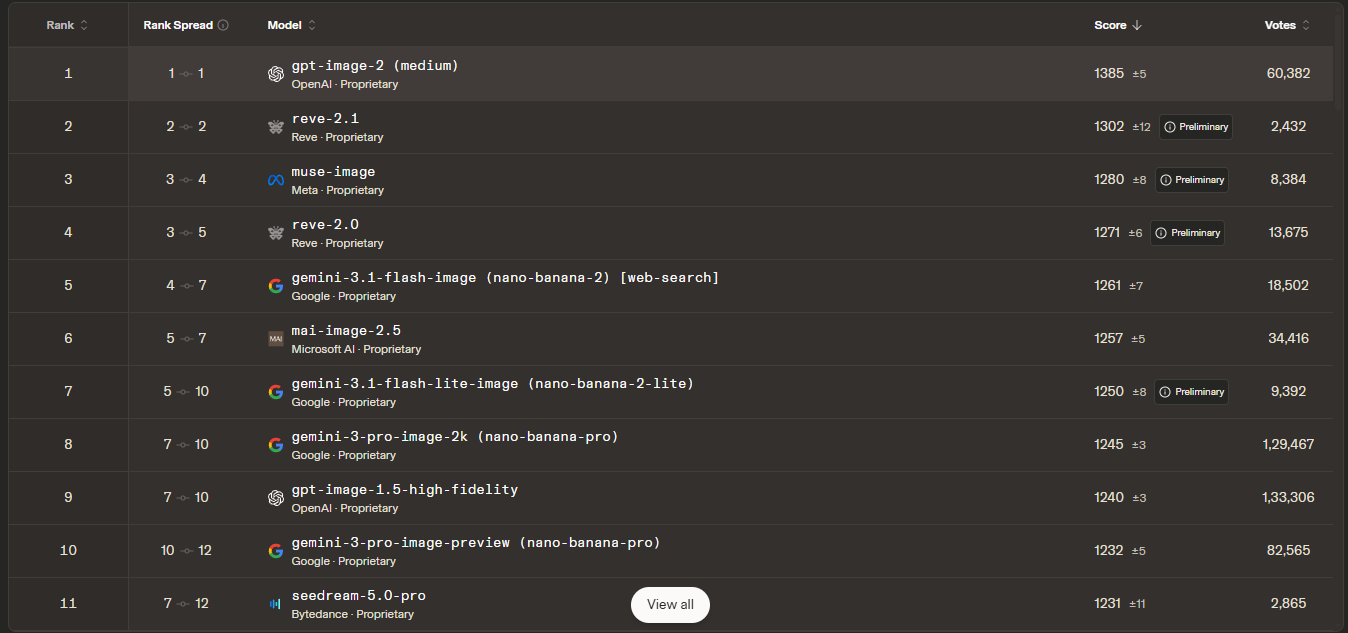Click the votes count 18,502
This screenshot has height=633, width=1348.
pyautogui.click(x=1288, y=286)
